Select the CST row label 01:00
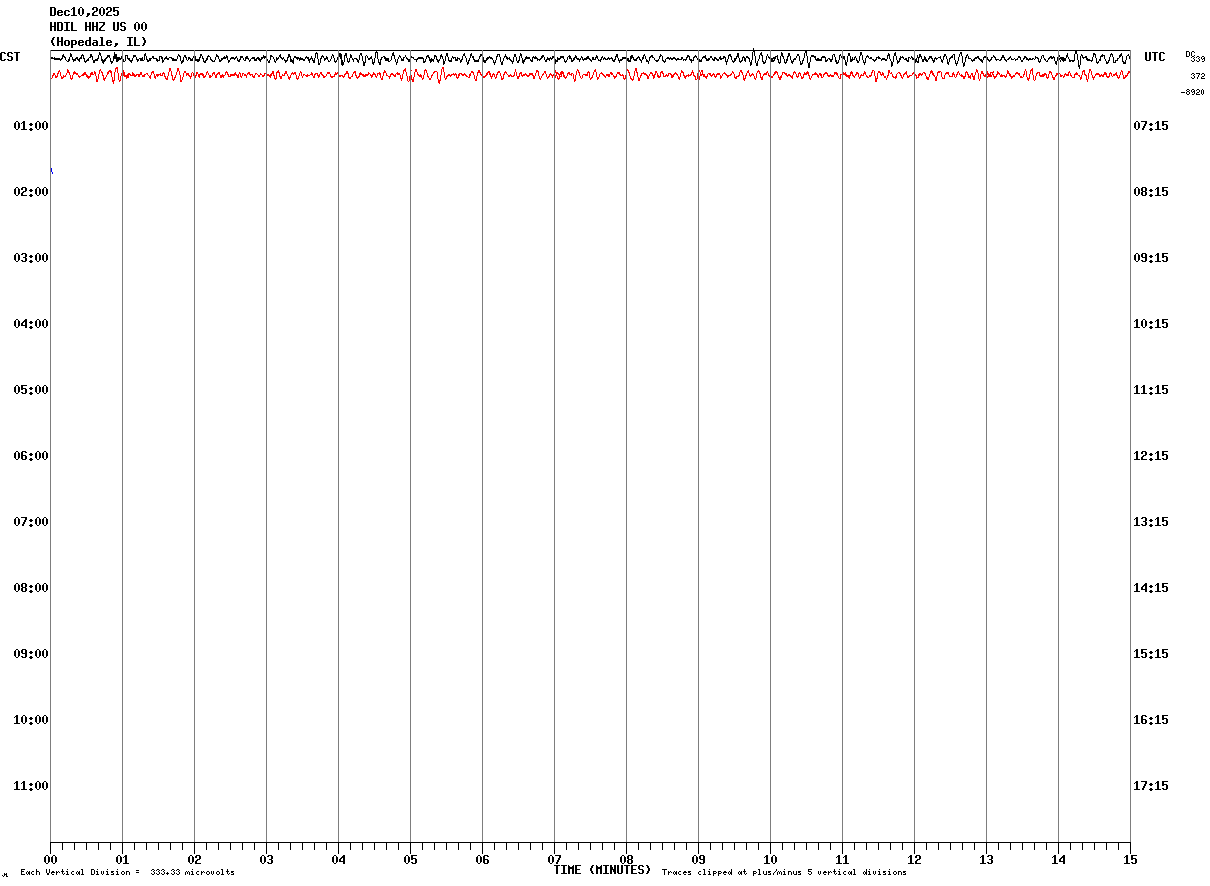1210x886 pixels. pos(31,126)
